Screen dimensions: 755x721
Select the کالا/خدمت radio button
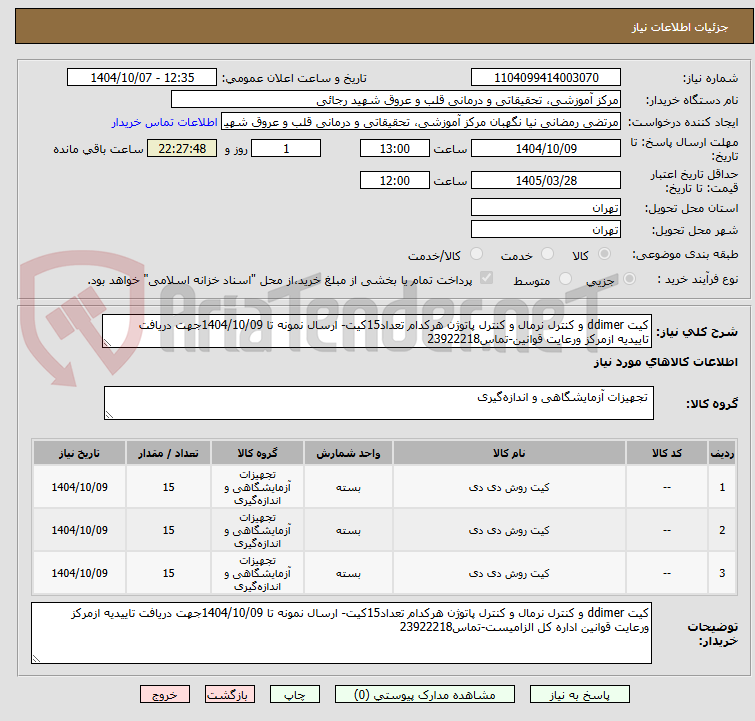coord(476,254)
